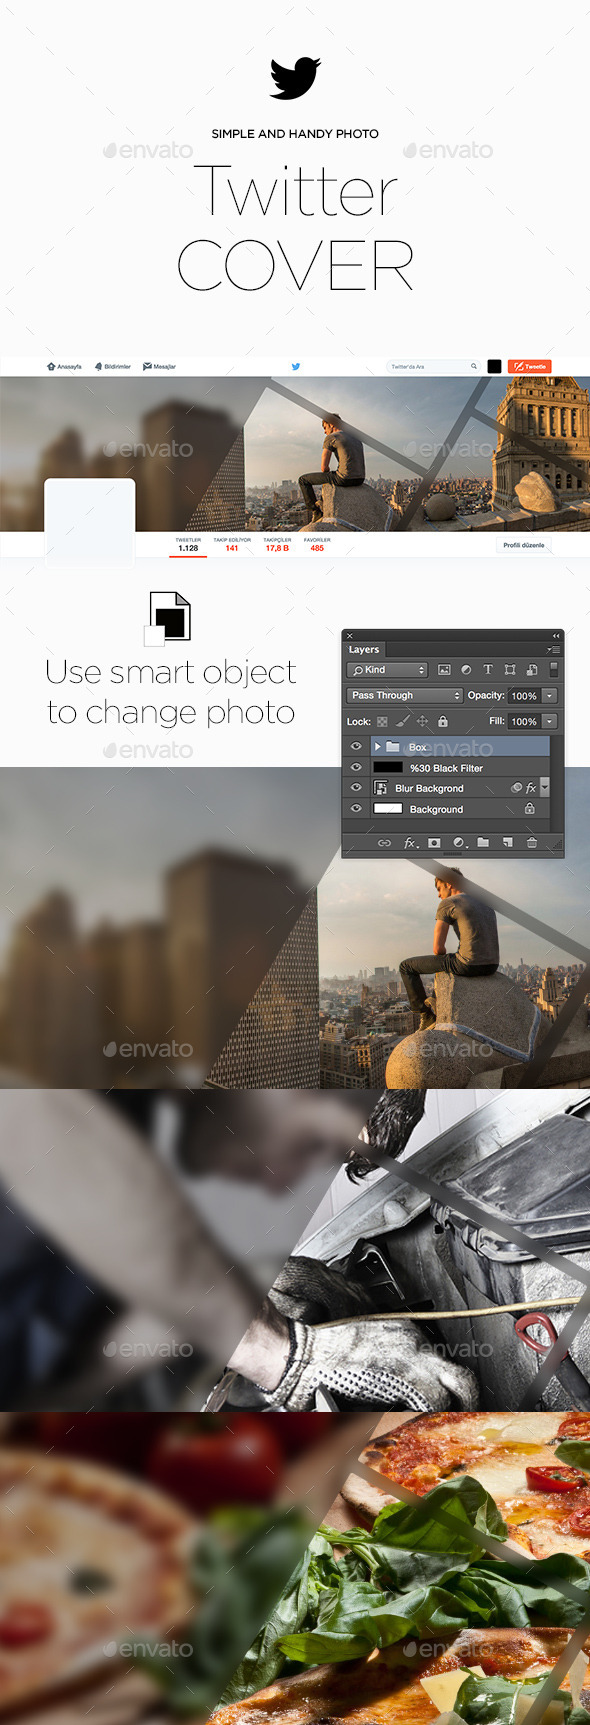Open Mesajlar messages in Twitter bar

point(159,367)
